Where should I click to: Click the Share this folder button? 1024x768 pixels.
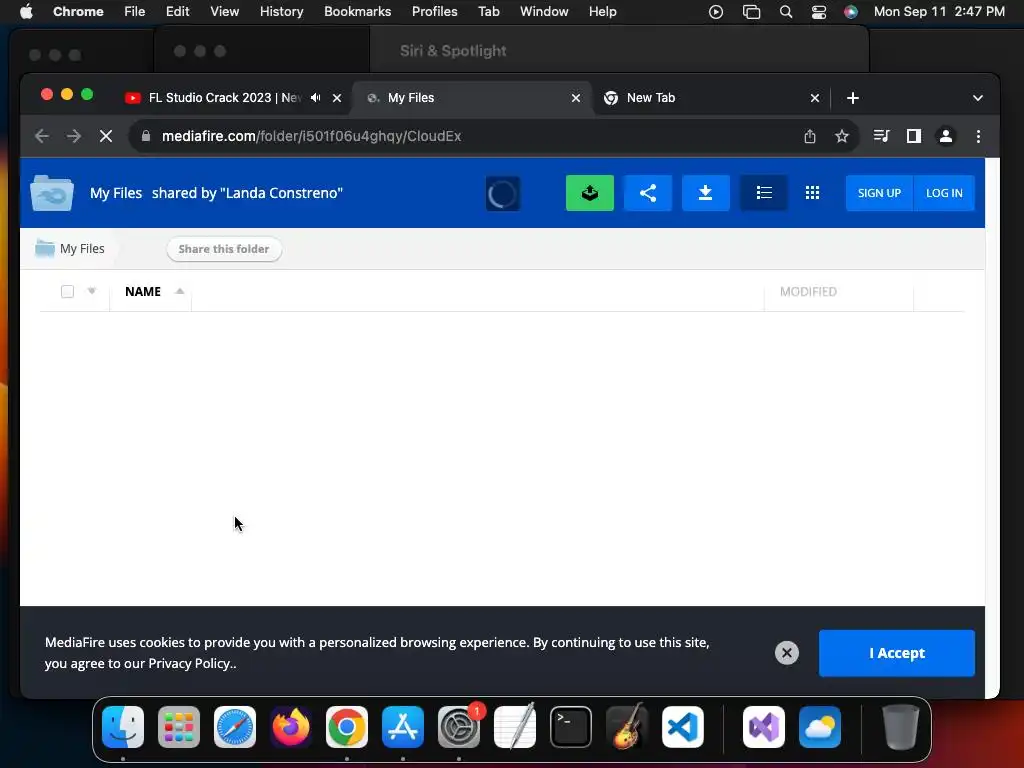(224, 249)
